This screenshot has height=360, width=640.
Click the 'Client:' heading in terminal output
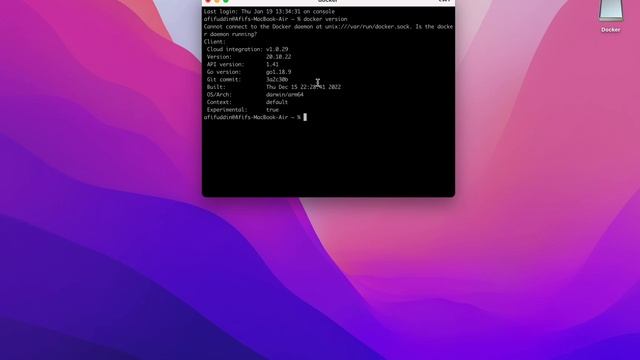coord(214,42)
